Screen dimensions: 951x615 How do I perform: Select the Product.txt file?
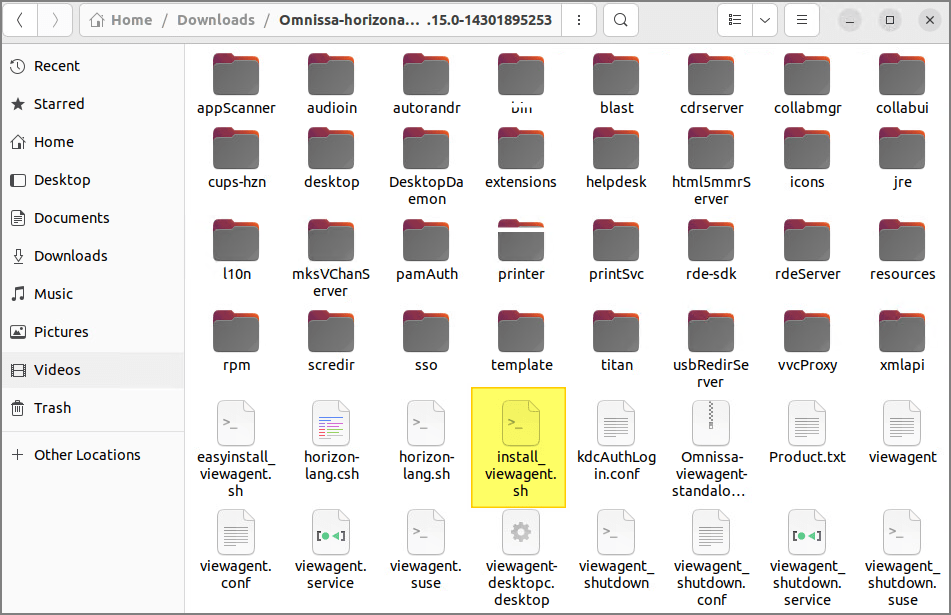[x=806, y=424]
